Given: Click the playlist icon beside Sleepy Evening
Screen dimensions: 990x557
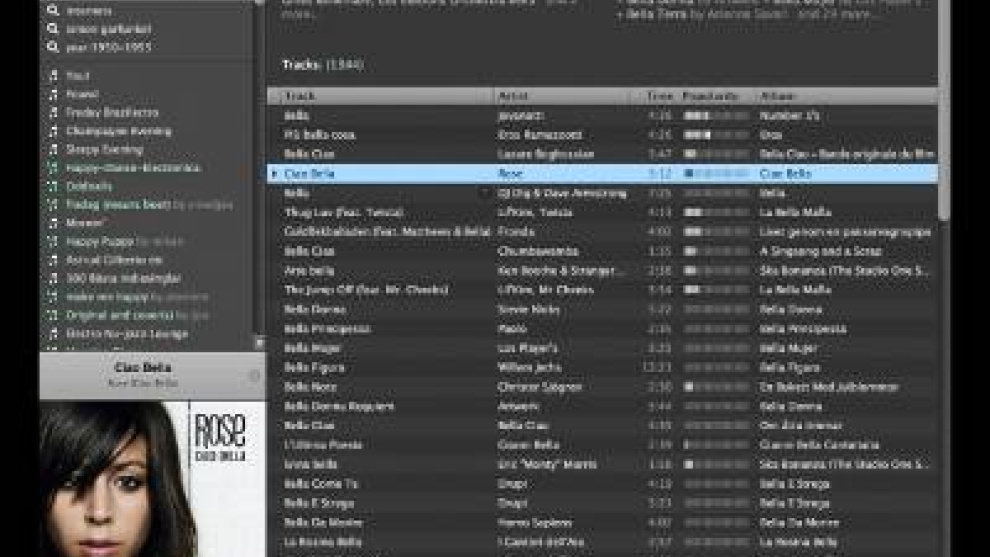Looking at the screenshot, I should (x=54, y=150).
